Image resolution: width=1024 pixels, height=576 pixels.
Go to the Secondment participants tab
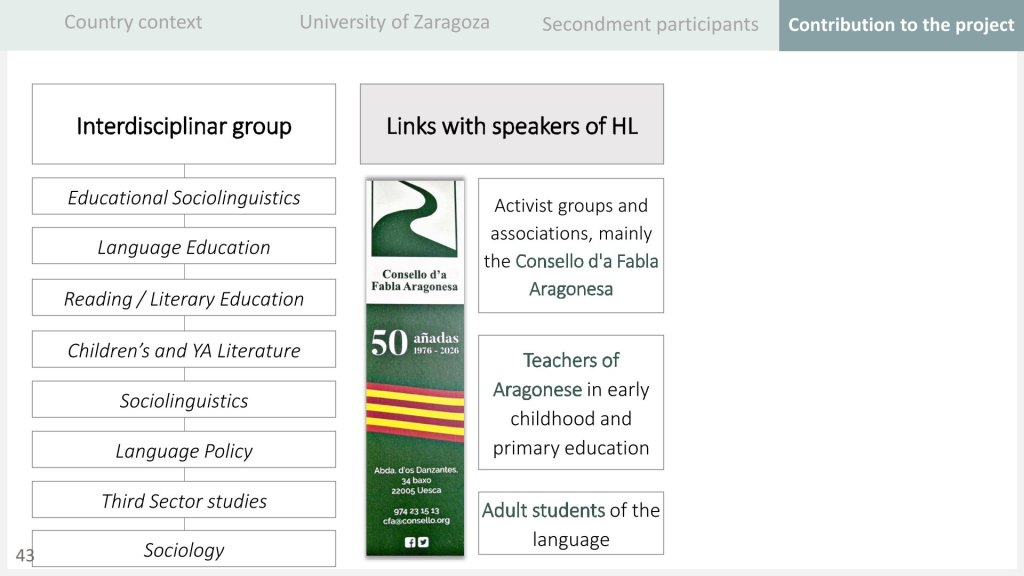click(x=650, y=24)
